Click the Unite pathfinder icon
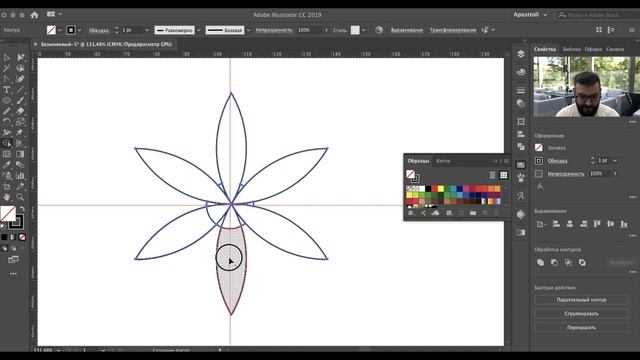This screenshot has height=360, width=640. (540, 262)
